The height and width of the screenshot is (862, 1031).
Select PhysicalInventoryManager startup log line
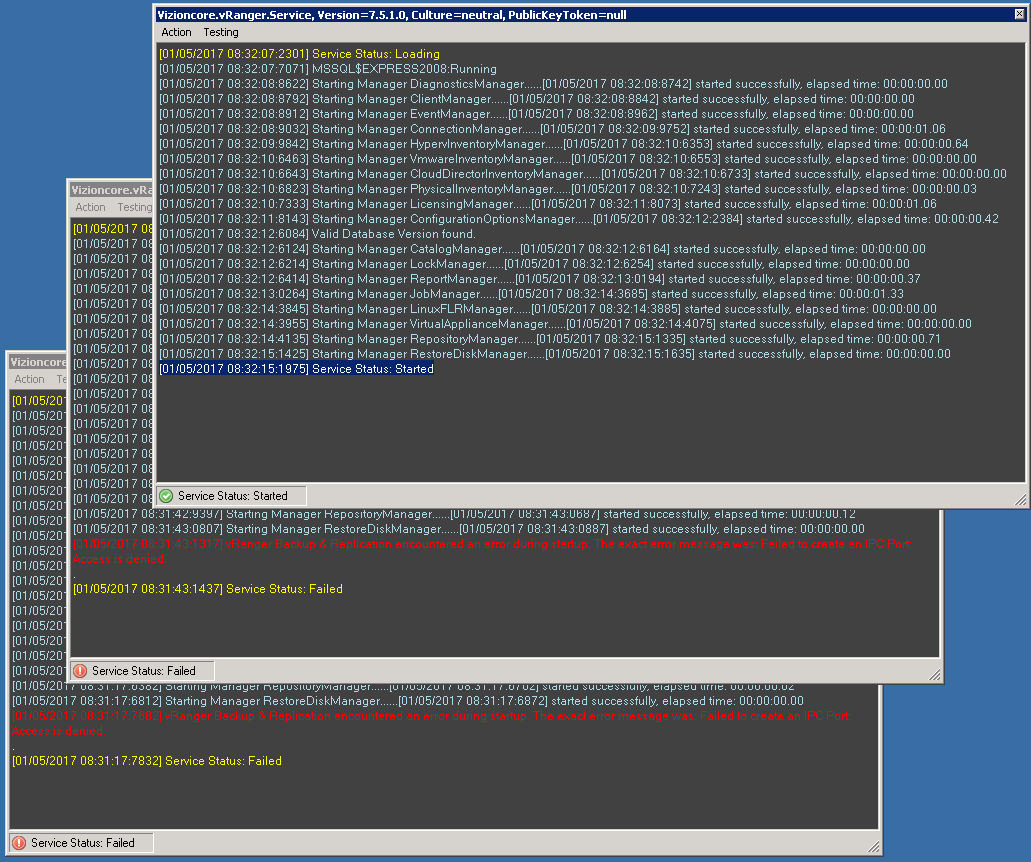tap(567, 189)
